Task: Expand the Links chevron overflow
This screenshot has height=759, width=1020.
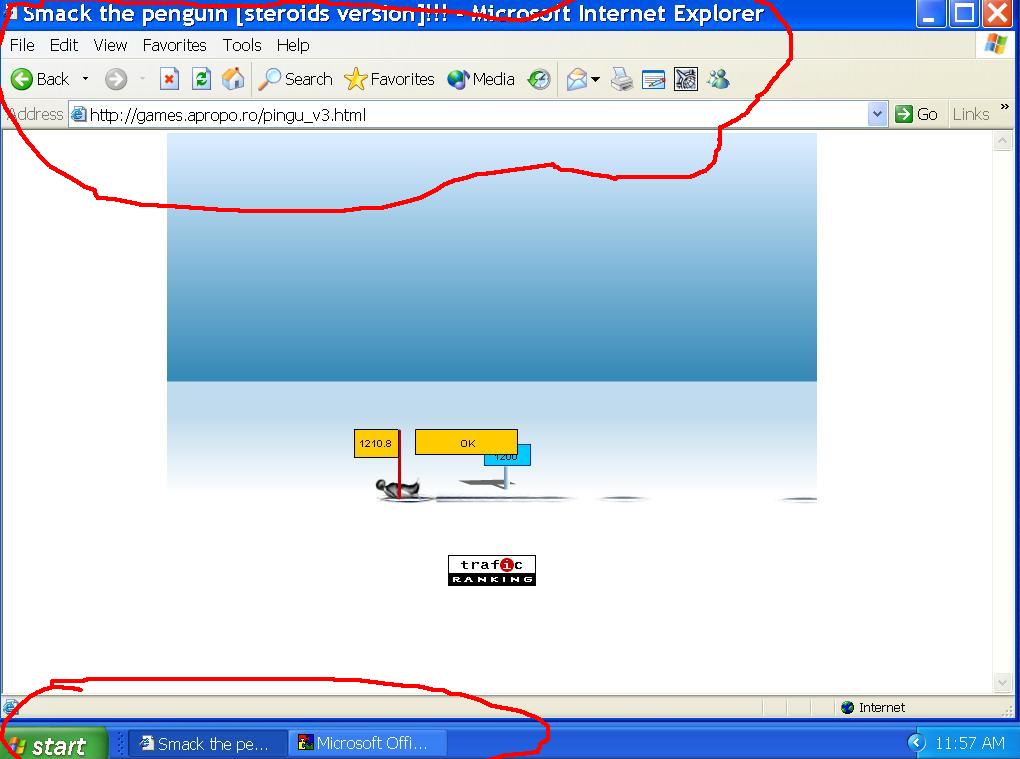Action: click(x=1005, y=107)
